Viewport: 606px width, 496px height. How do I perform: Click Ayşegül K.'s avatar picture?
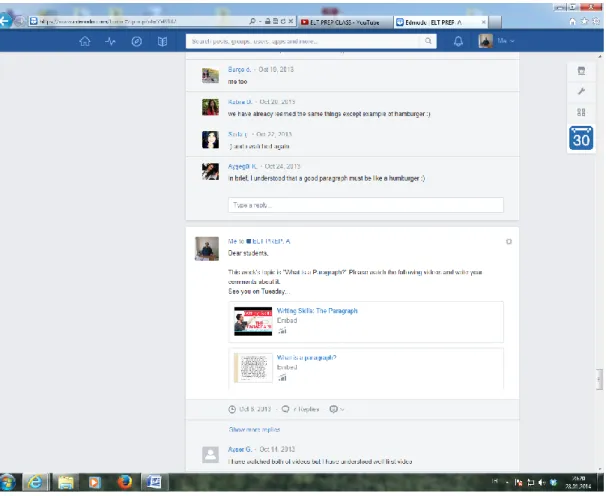tap(210, 171)
